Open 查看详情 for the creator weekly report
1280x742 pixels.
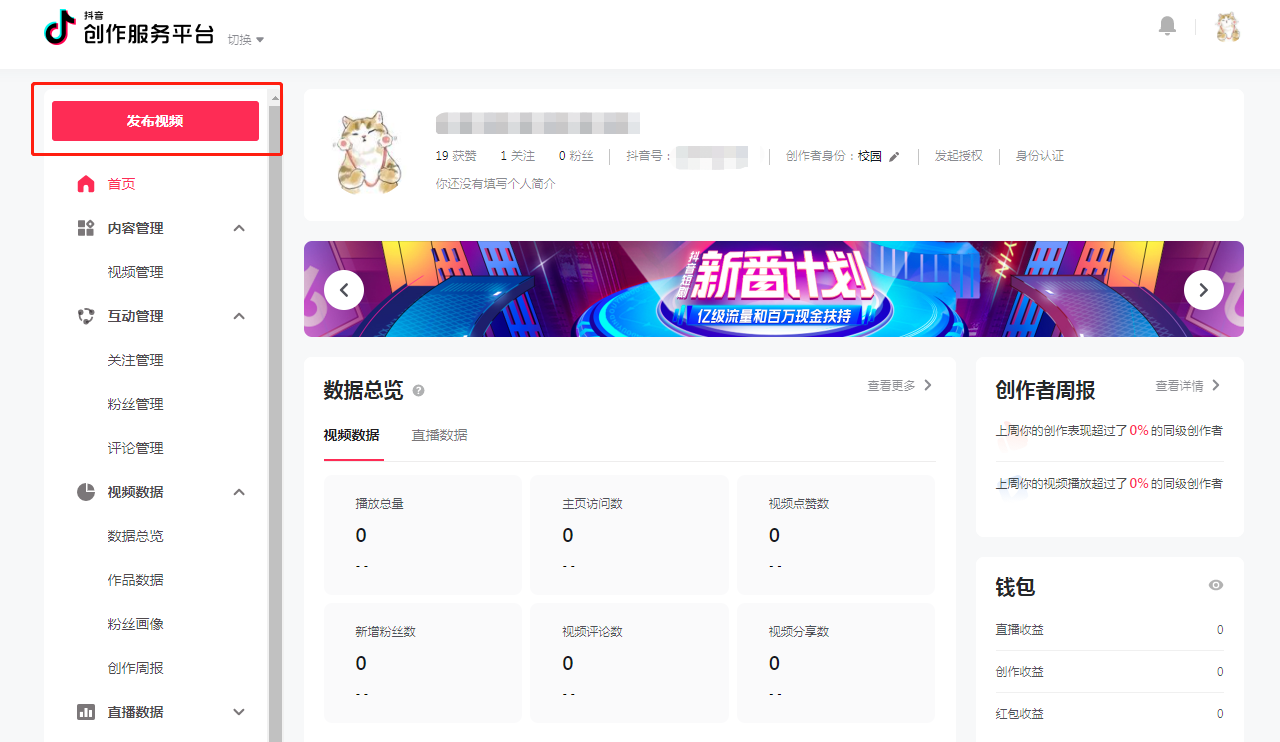(1188, 386)
